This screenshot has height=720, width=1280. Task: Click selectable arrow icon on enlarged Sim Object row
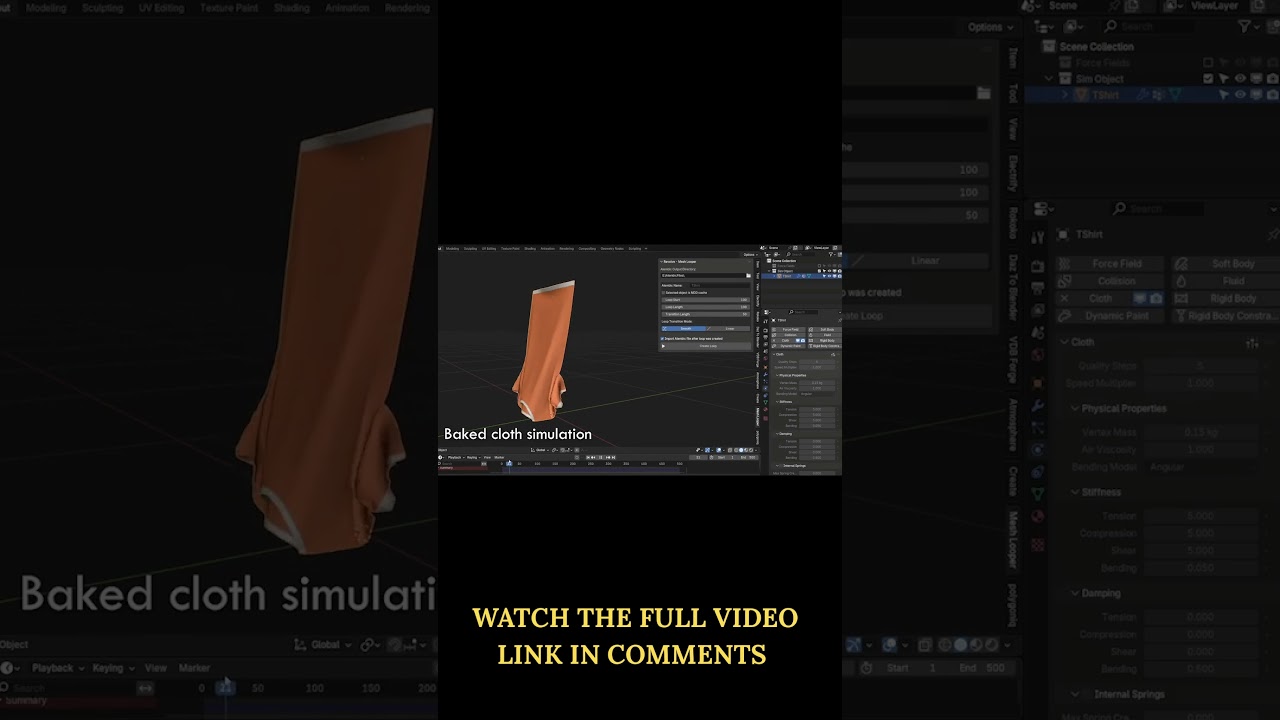click(x=1224, y=79)
